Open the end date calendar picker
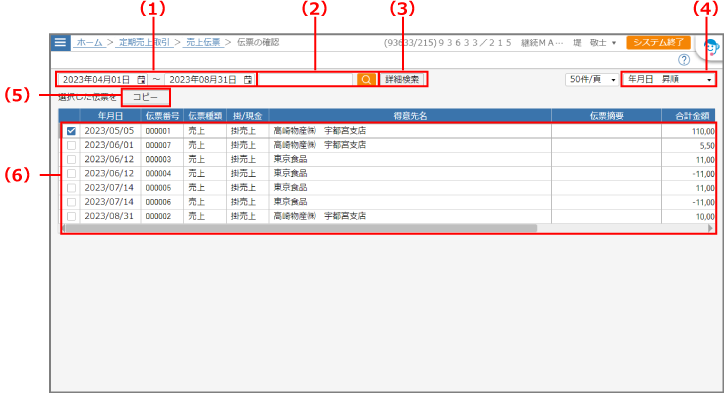 point(248,80)
